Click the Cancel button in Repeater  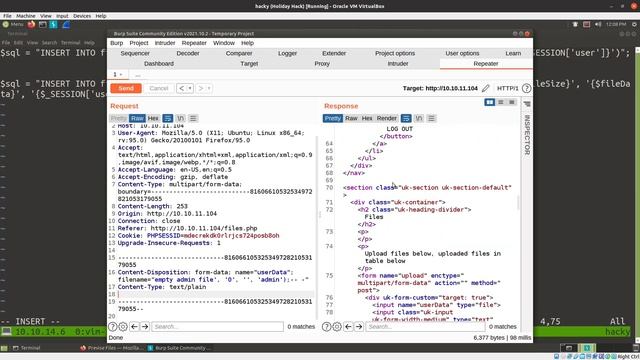[x=158, y=88]
